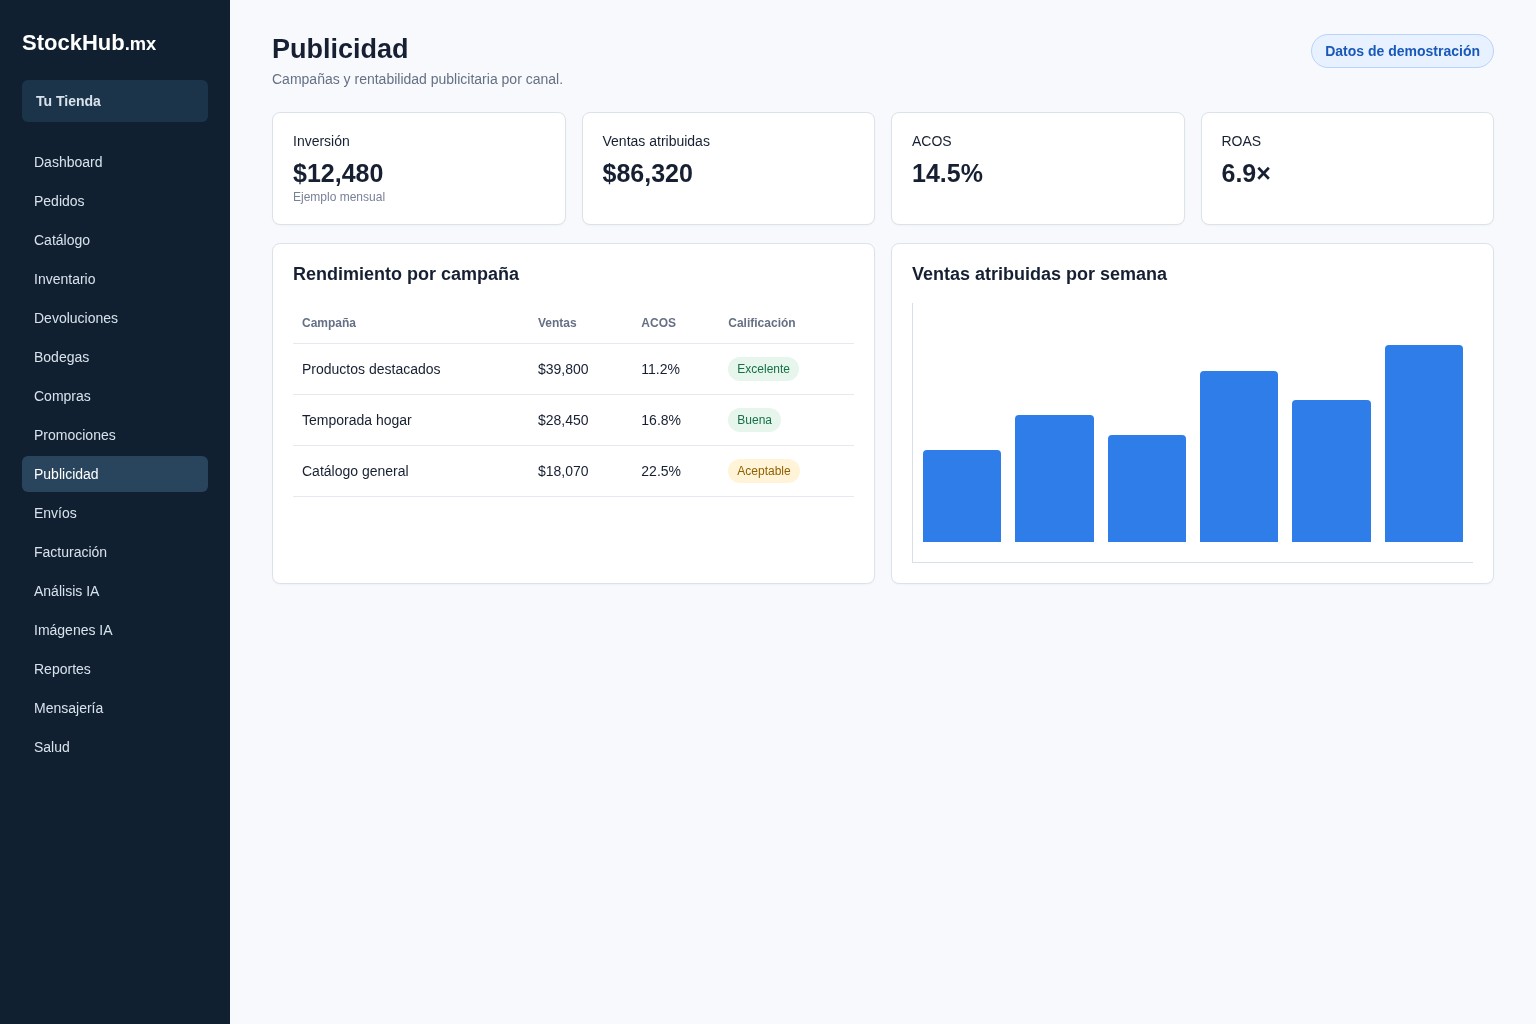Open the Compras section
Viewport: 1536px width, 1024px height.
[x=115, y=396]
